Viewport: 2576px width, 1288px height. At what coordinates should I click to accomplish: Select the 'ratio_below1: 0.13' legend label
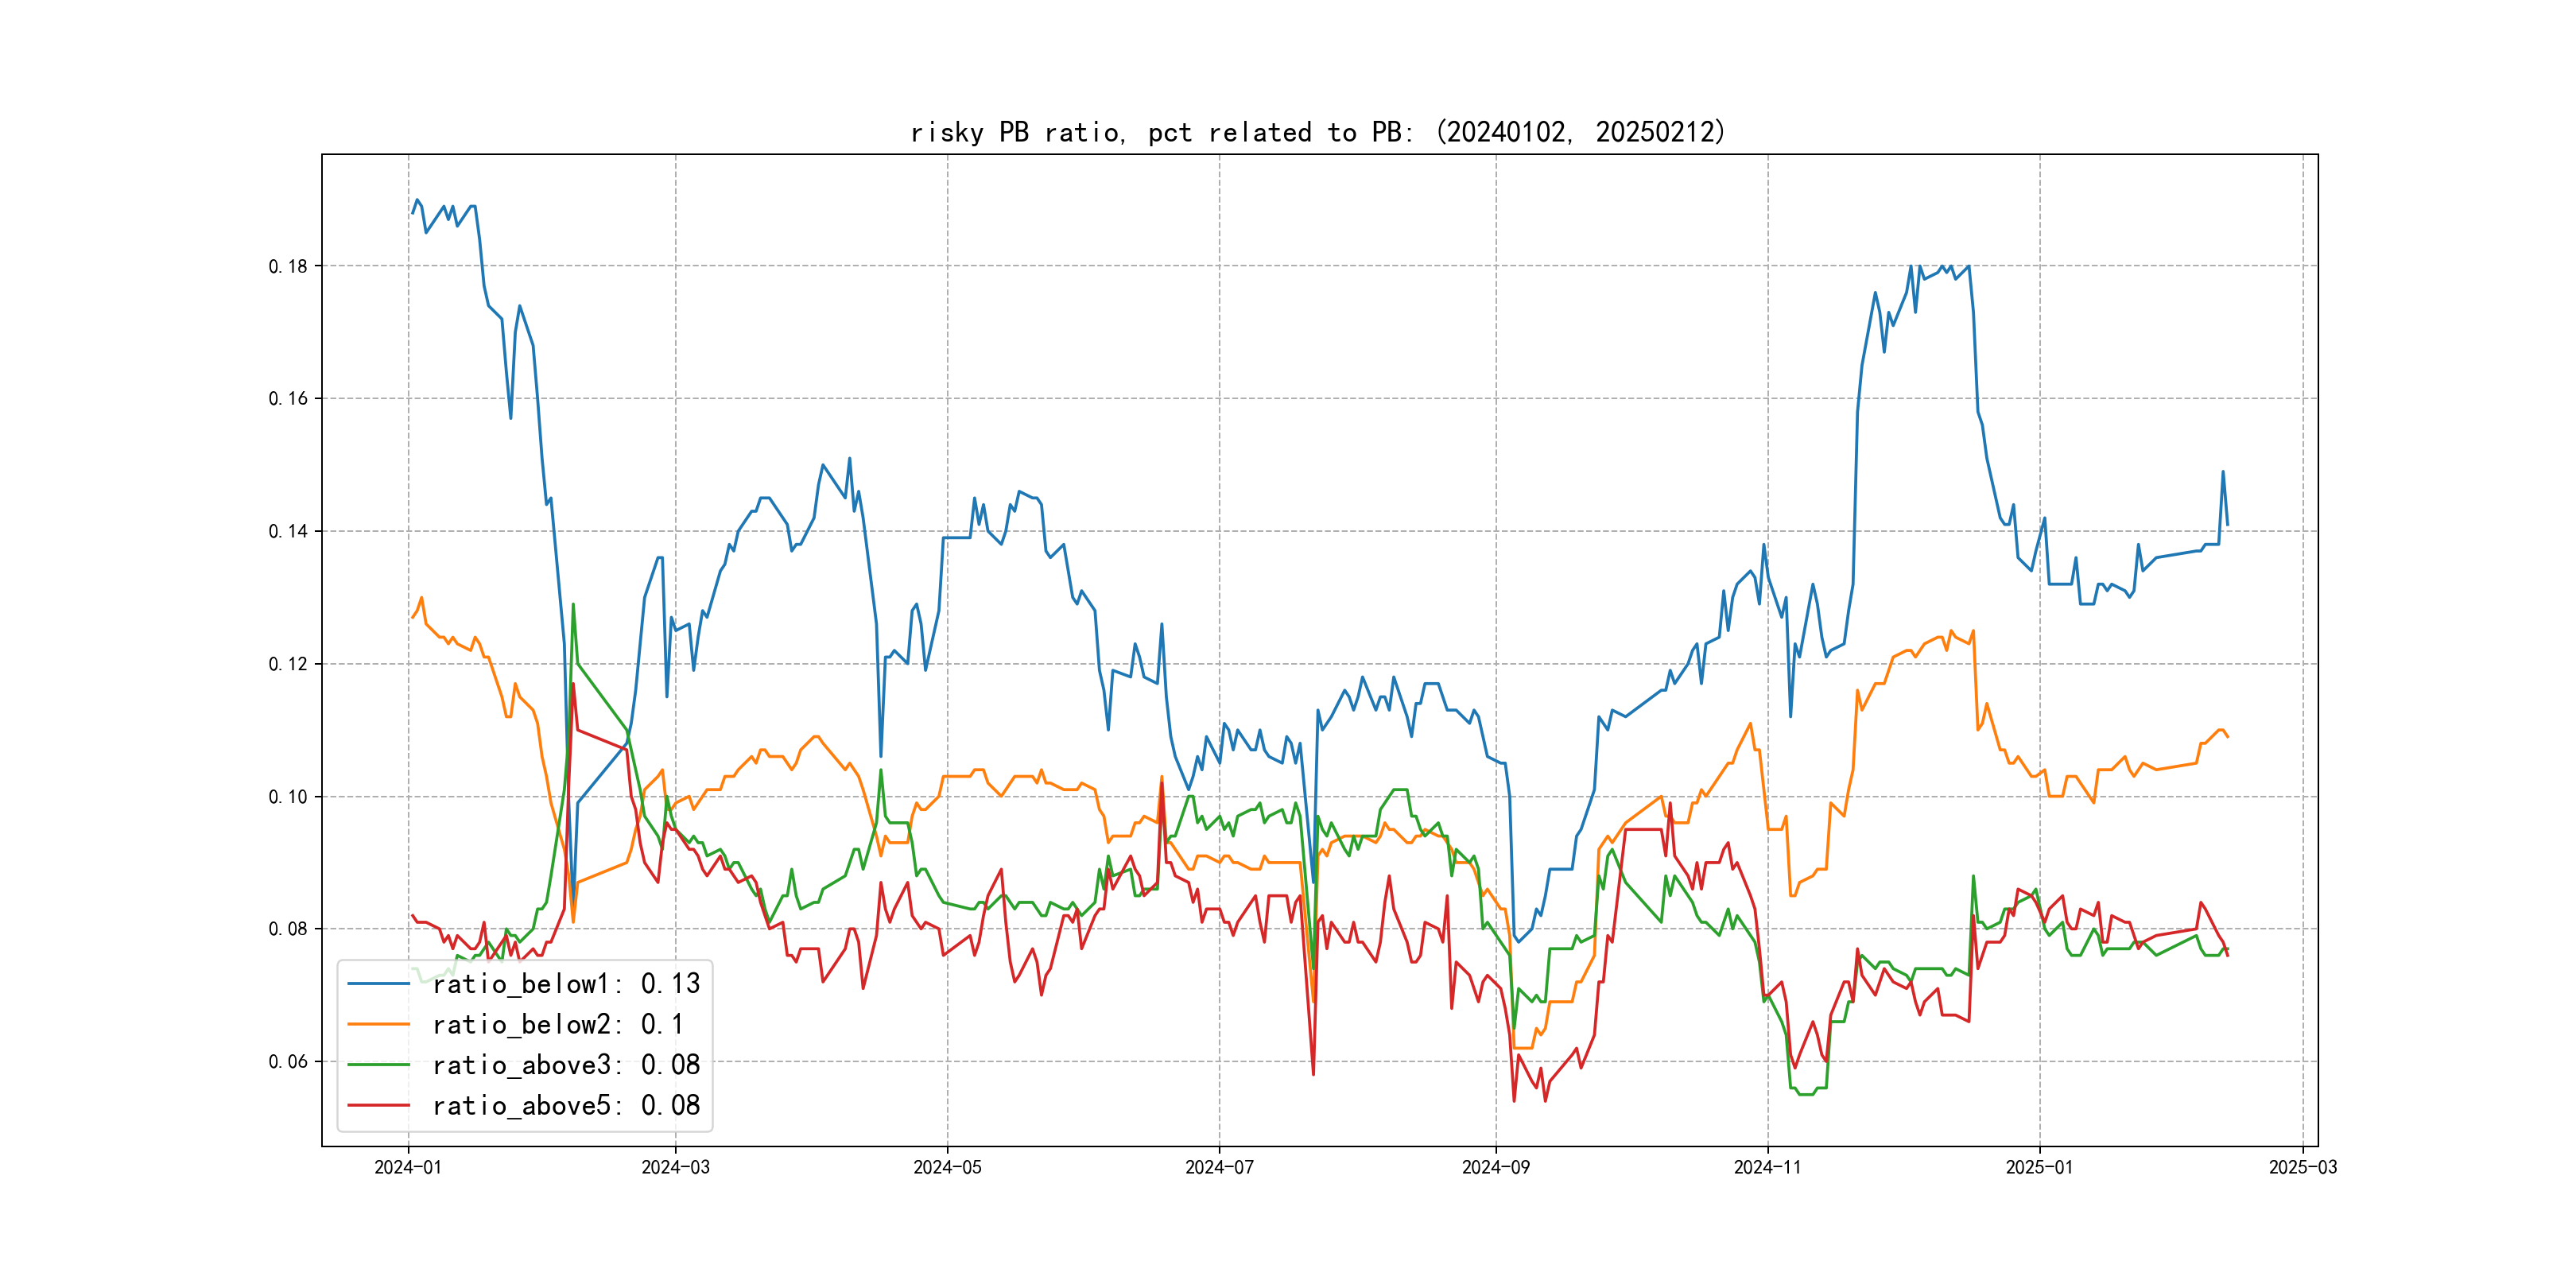click(x=566, y=984)
